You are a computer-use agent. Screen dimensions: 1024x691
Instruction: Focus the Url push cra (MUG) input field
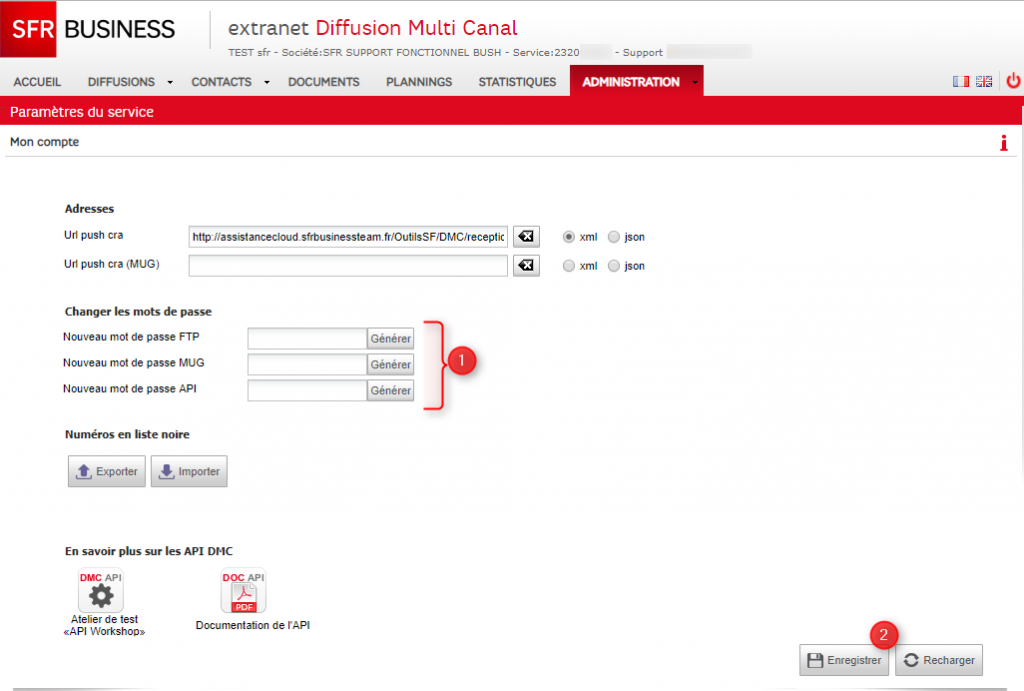coord(348,265)
